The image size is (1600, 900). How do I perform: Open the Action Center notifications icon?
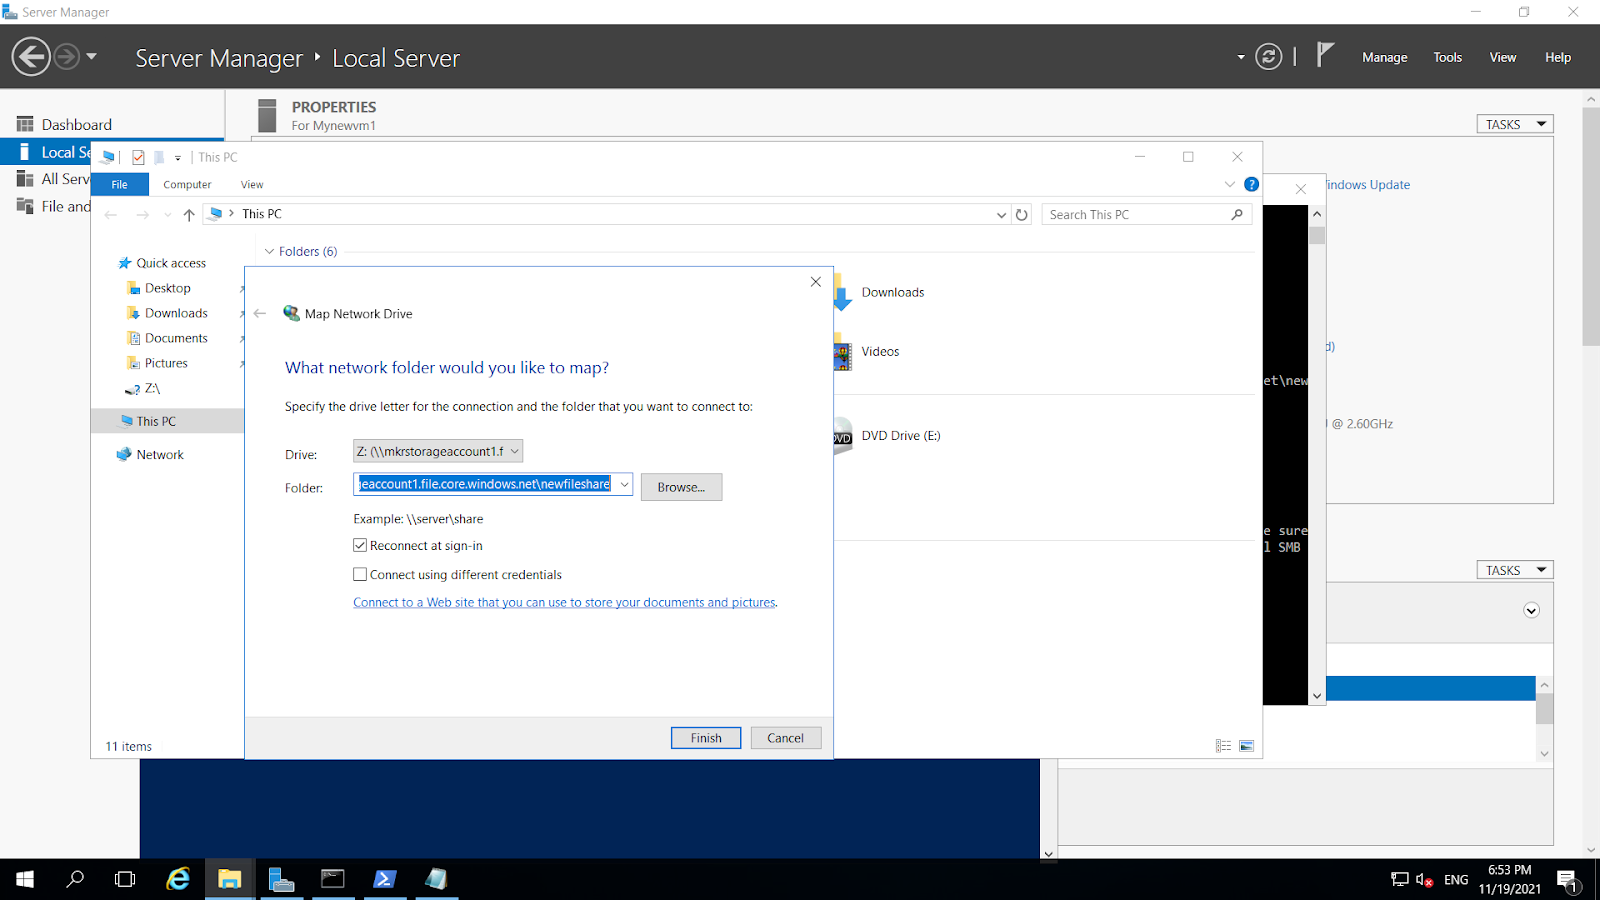[1568, 880]
